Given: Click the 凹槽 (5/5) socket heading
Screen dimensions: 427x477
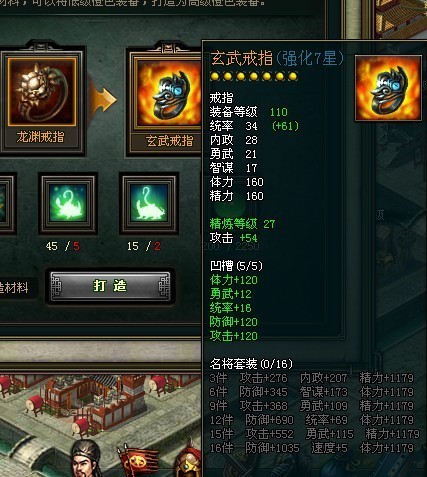Looking at the screenshot, I should coord(236,266).
